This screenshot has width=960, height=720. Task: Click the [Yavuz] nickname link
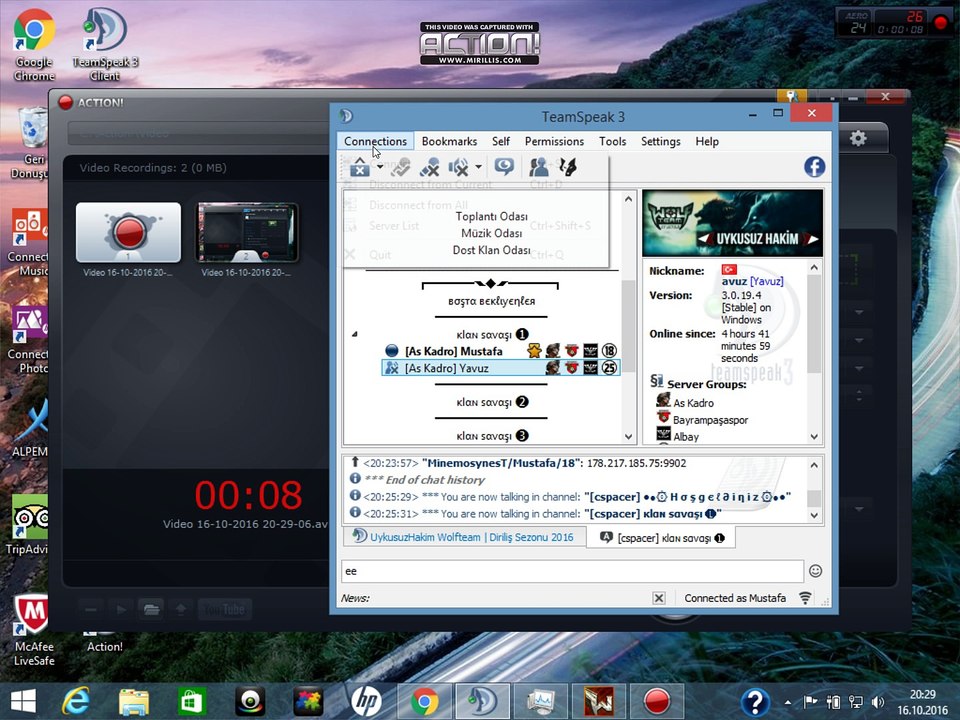click(767, 281)
